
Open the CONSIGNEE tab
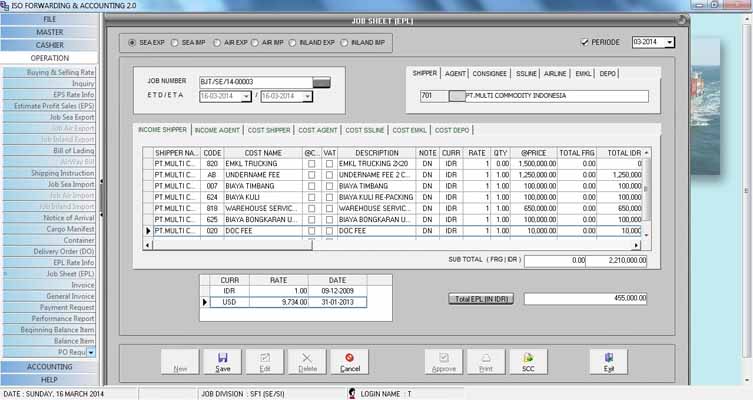point(490,73)
